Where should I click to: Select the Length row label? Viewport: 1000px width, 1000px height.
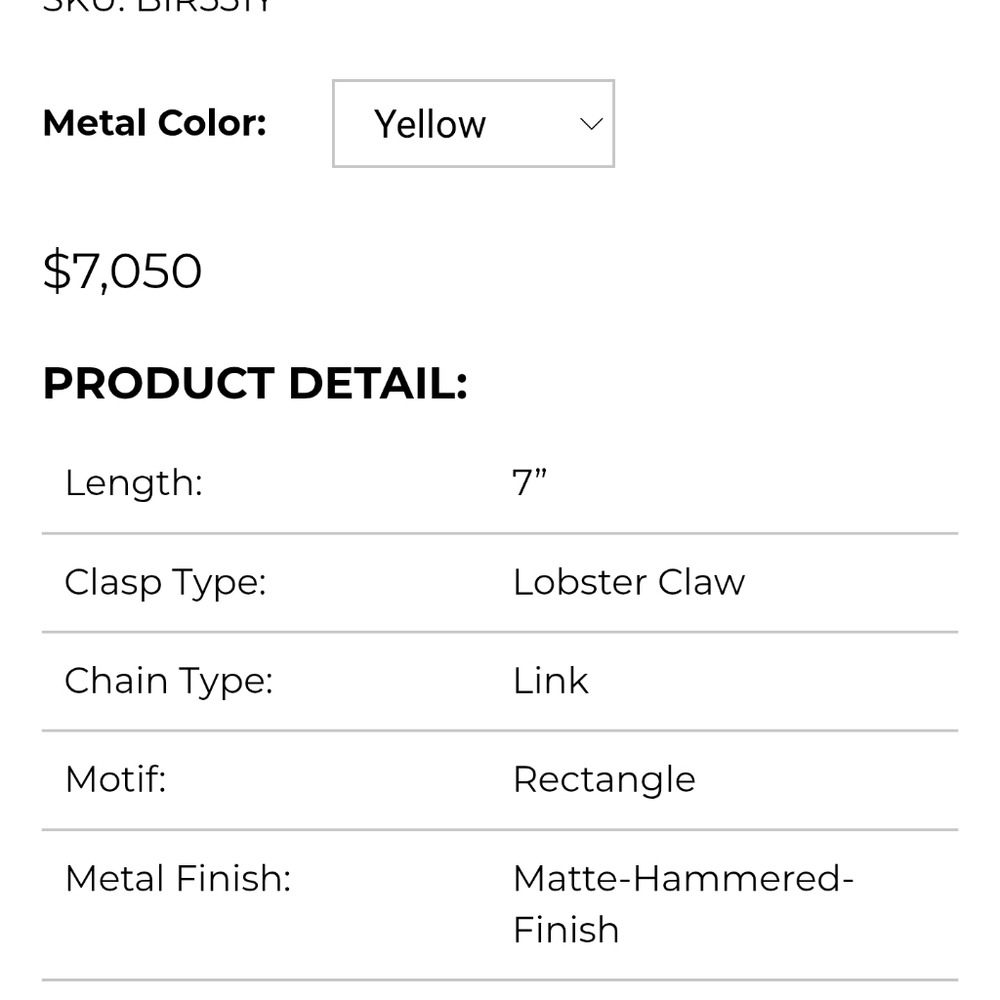(x=134, y=483)
